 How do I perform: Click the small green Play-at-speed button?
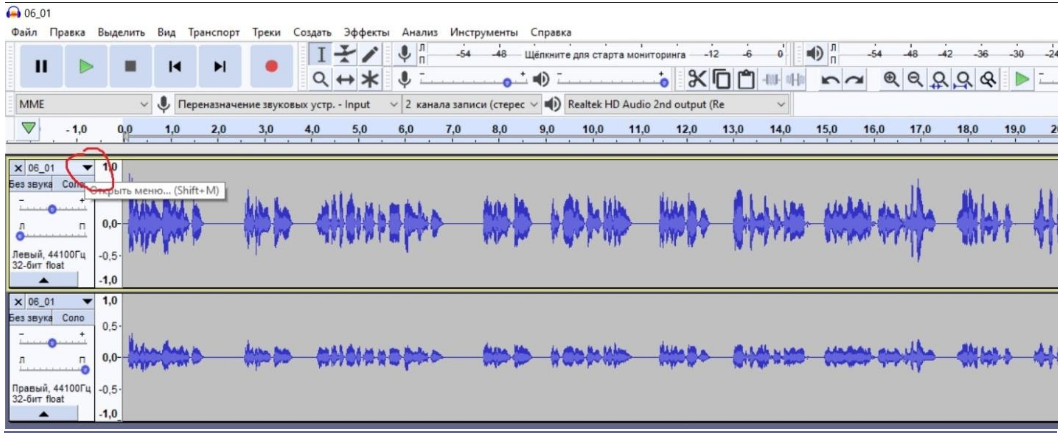(x=1022, y=80)
